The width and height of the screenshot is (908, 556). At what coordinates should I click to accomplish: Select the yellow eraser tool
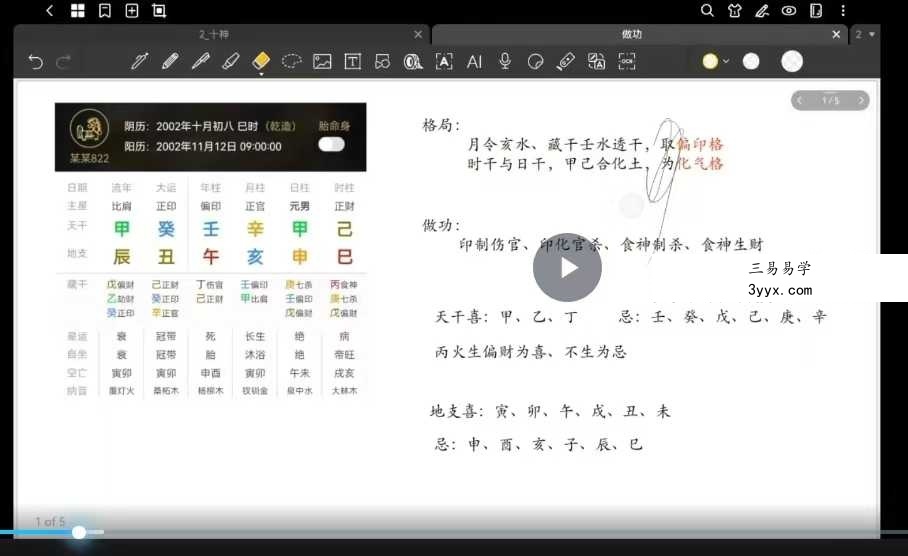tap(261, 61)
